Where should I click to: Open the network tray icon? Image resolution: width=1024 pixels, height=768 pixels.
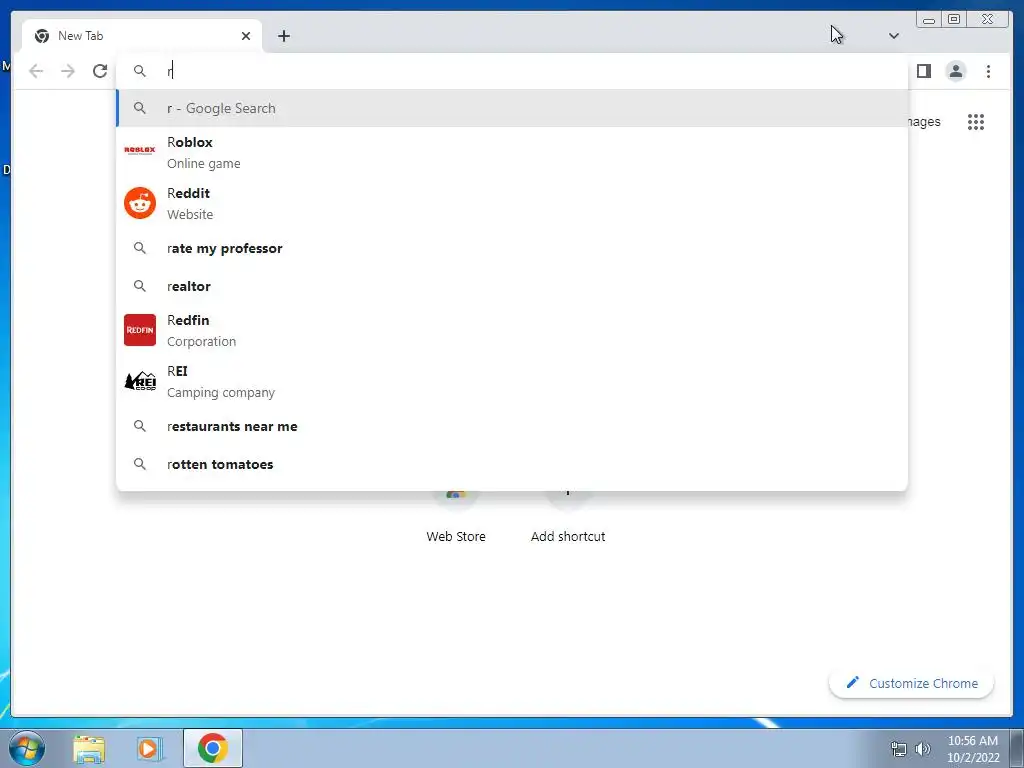(899, 749)
